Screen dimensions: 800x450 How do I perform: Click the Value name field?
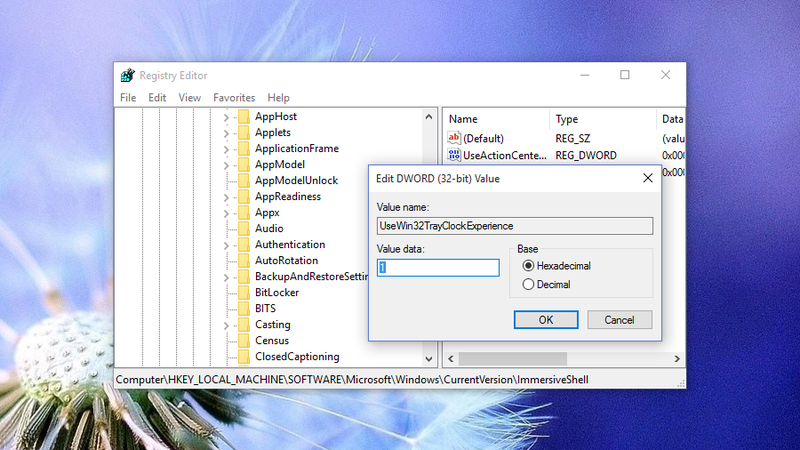[x=515, y=226]
